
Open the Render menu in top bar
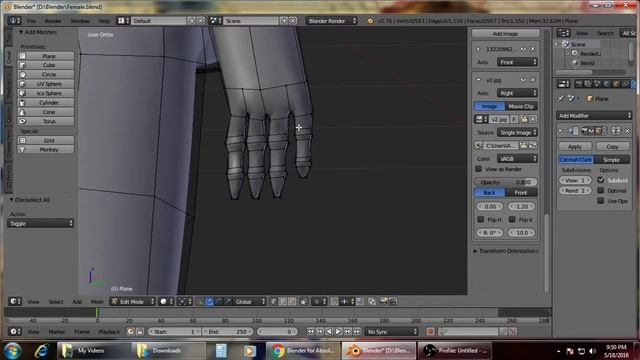tap(53, 21)
